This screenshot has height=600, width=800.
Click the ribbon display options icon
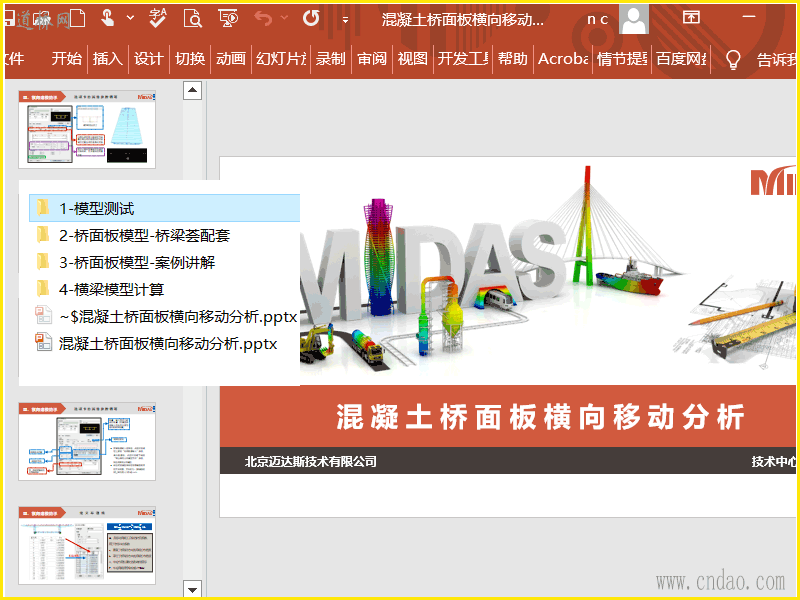(691, 17)
